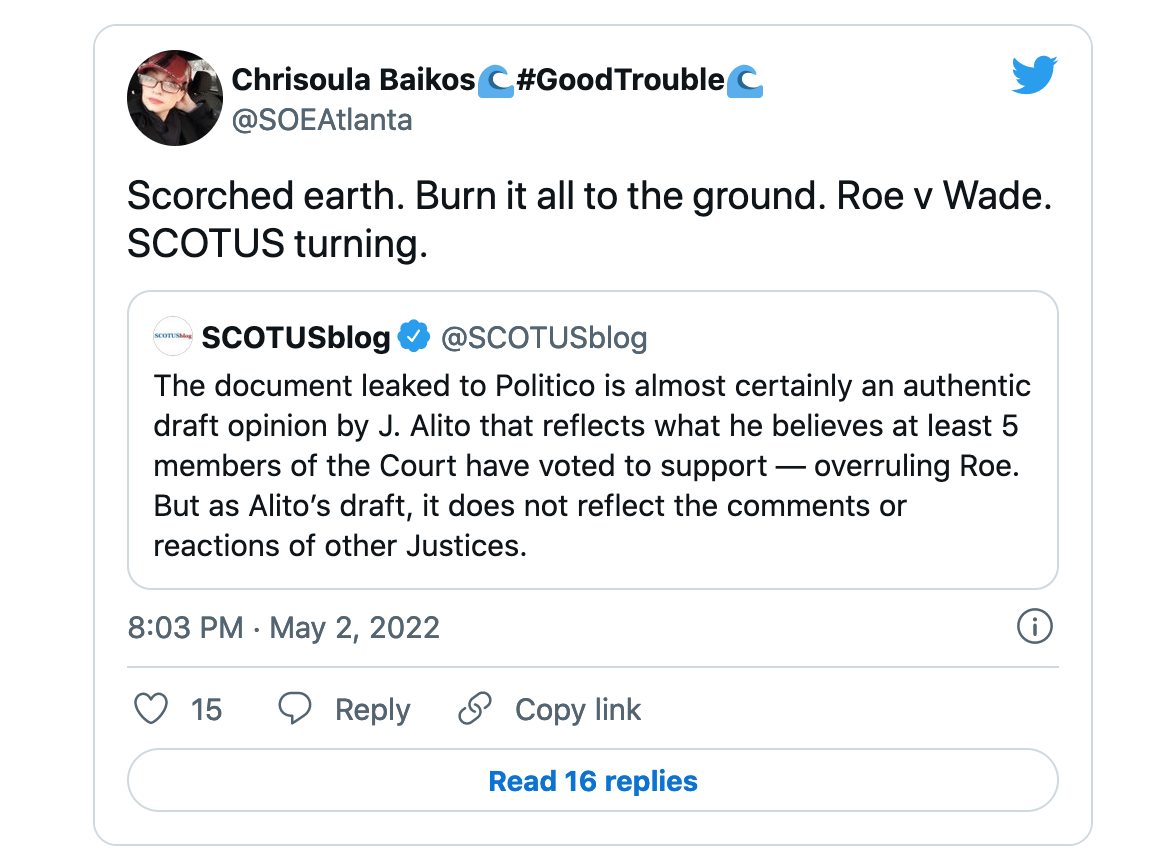Click the like count number 15

pos(206,709)
